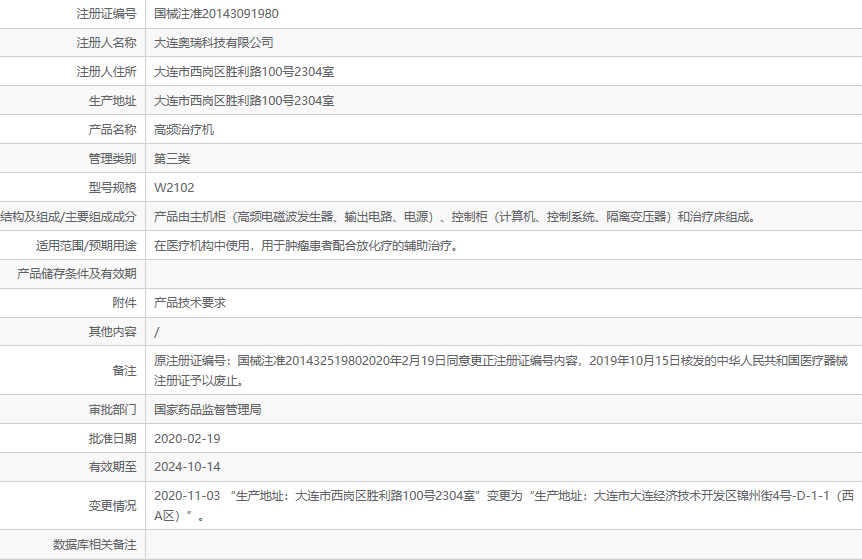
Task: Click the intended use text 在医疗机构中使用
Action: coord(307,246)
